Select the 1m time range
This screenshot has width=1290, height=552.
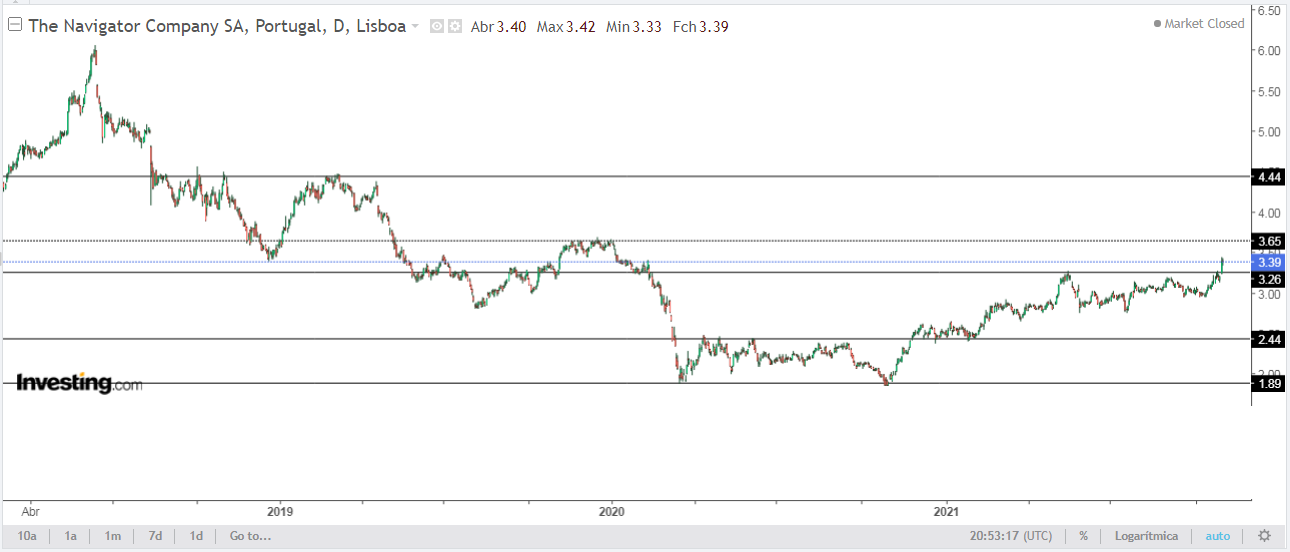113,536
